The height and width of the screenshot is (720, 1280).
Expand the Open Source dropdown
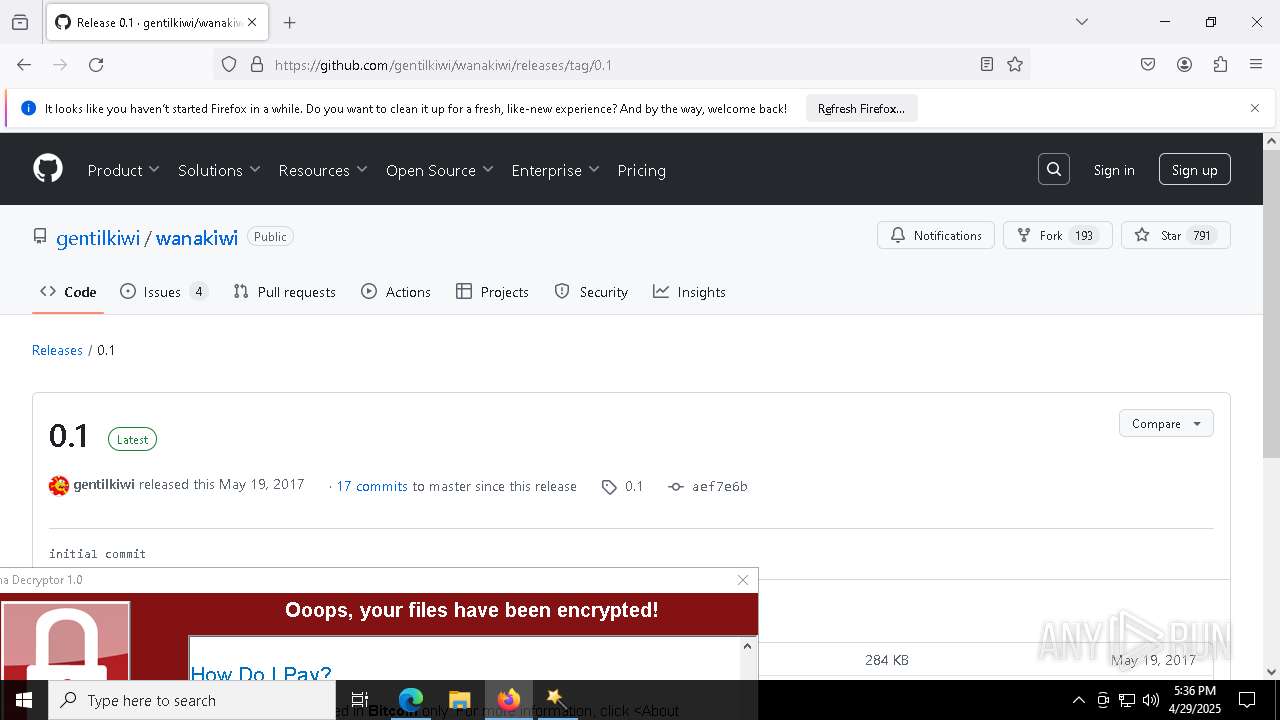click(440, 170)
